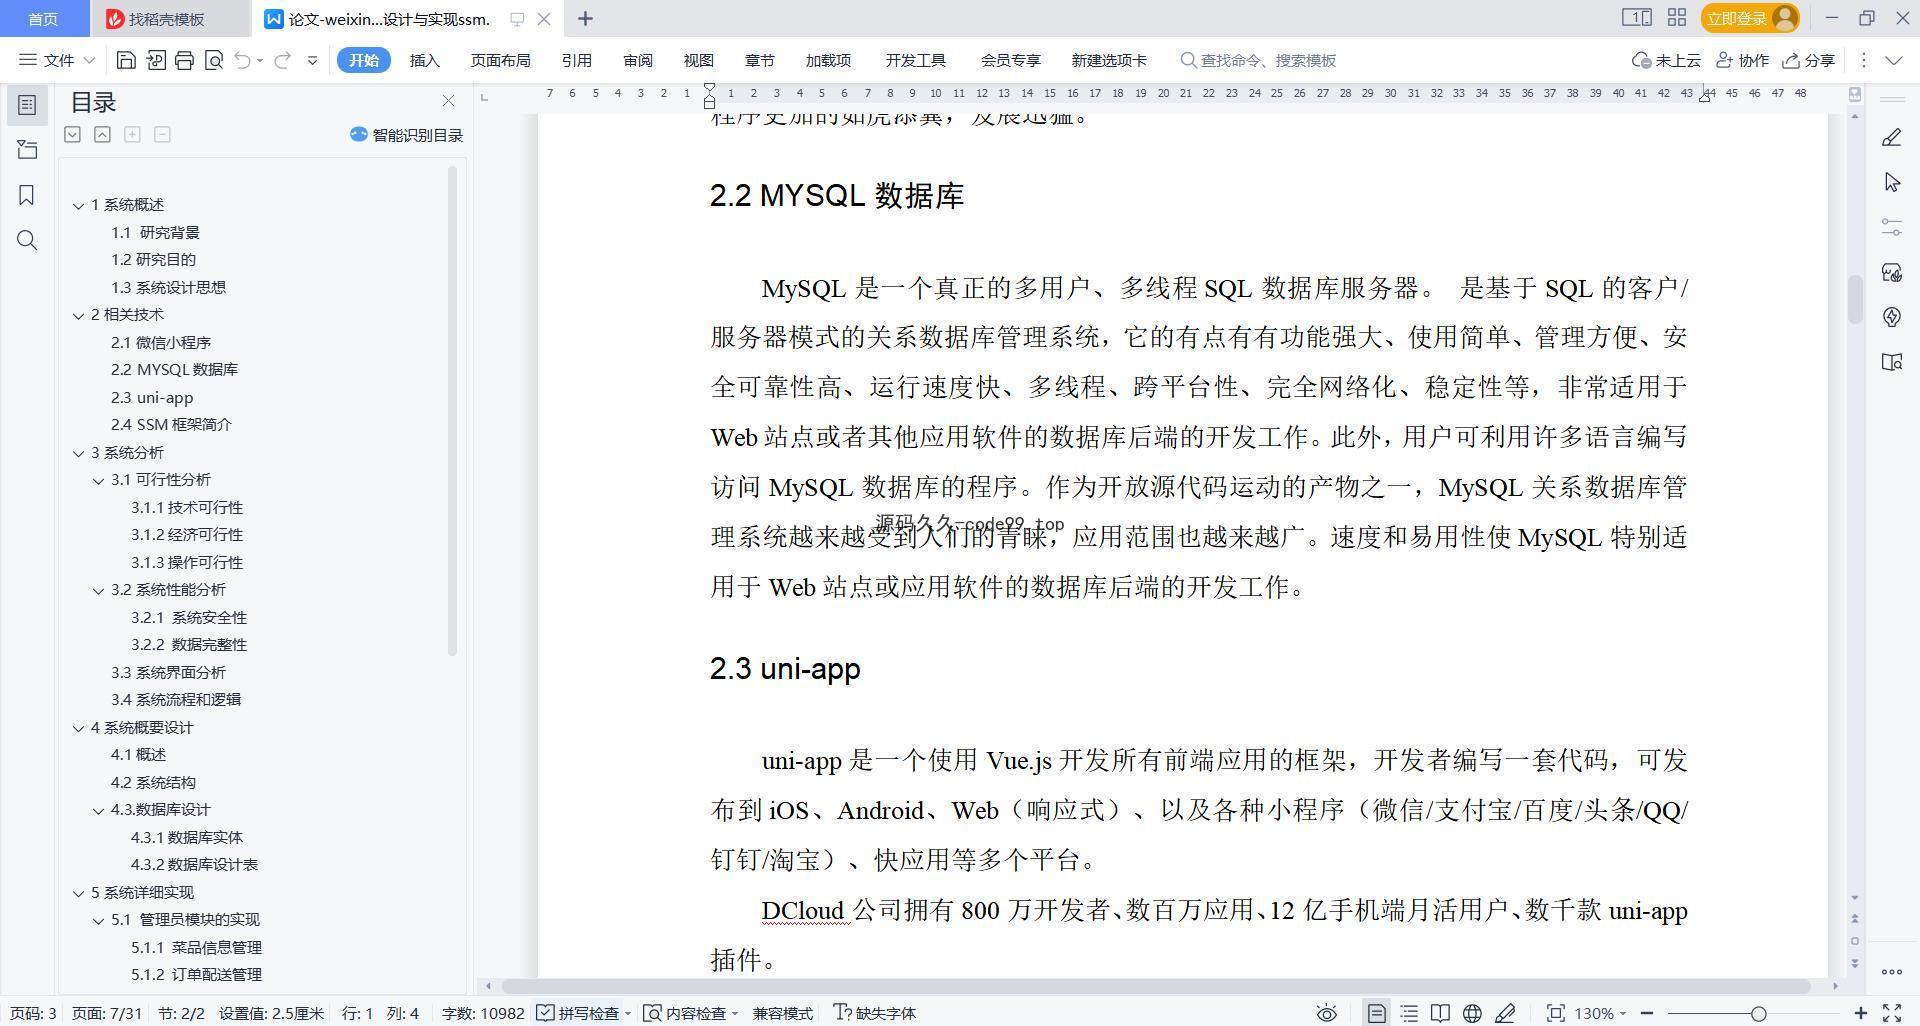Close the 目录 navigation pane

point(448,101)
